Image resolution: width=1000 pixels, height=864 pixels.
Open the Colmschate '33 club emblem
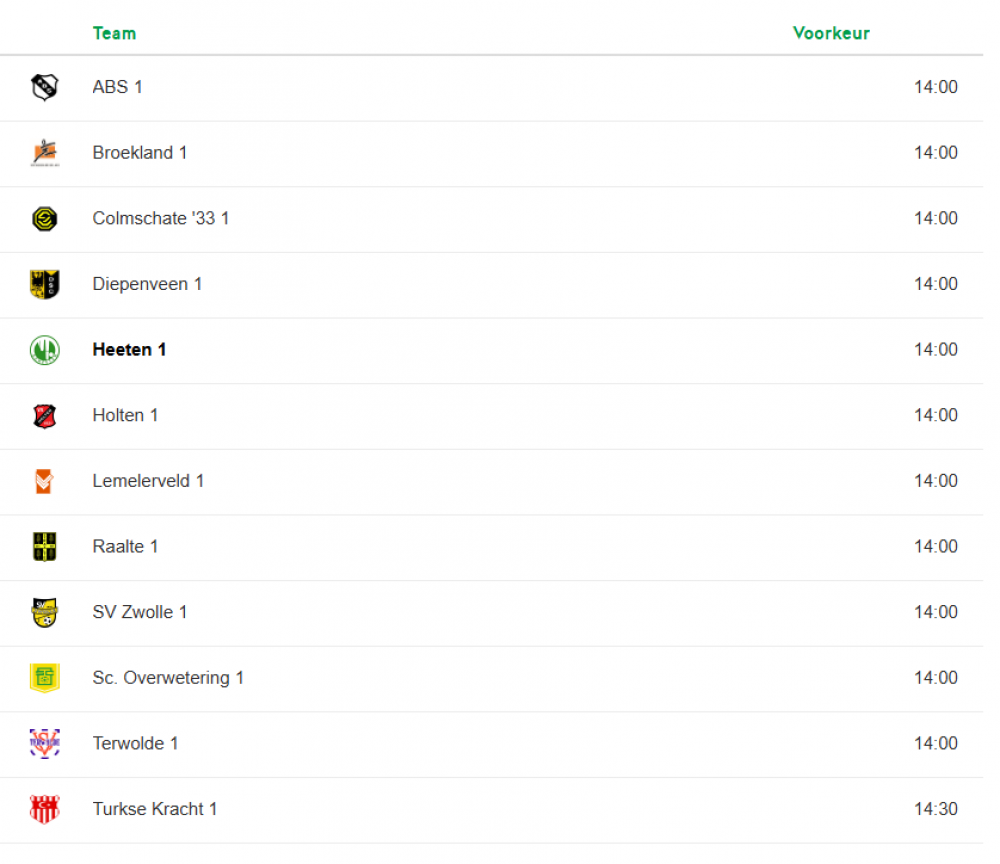pyautogui.click(x=45, y=219)
